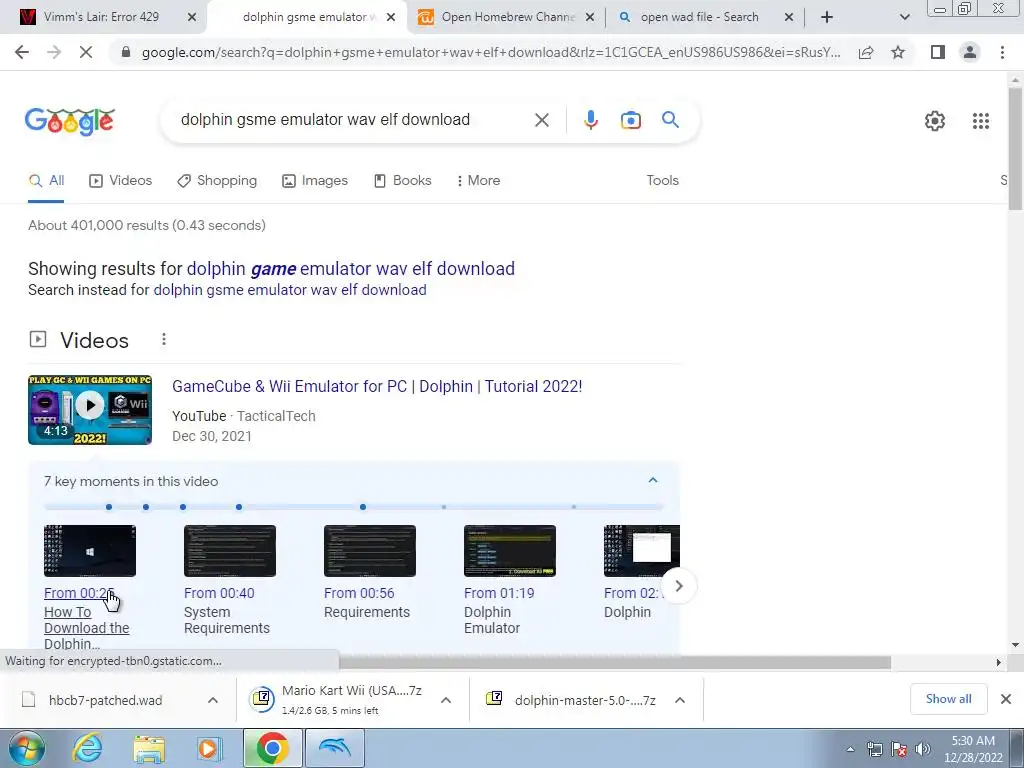
Task: Stop loading the current page
Action: (x=86, y=52)
